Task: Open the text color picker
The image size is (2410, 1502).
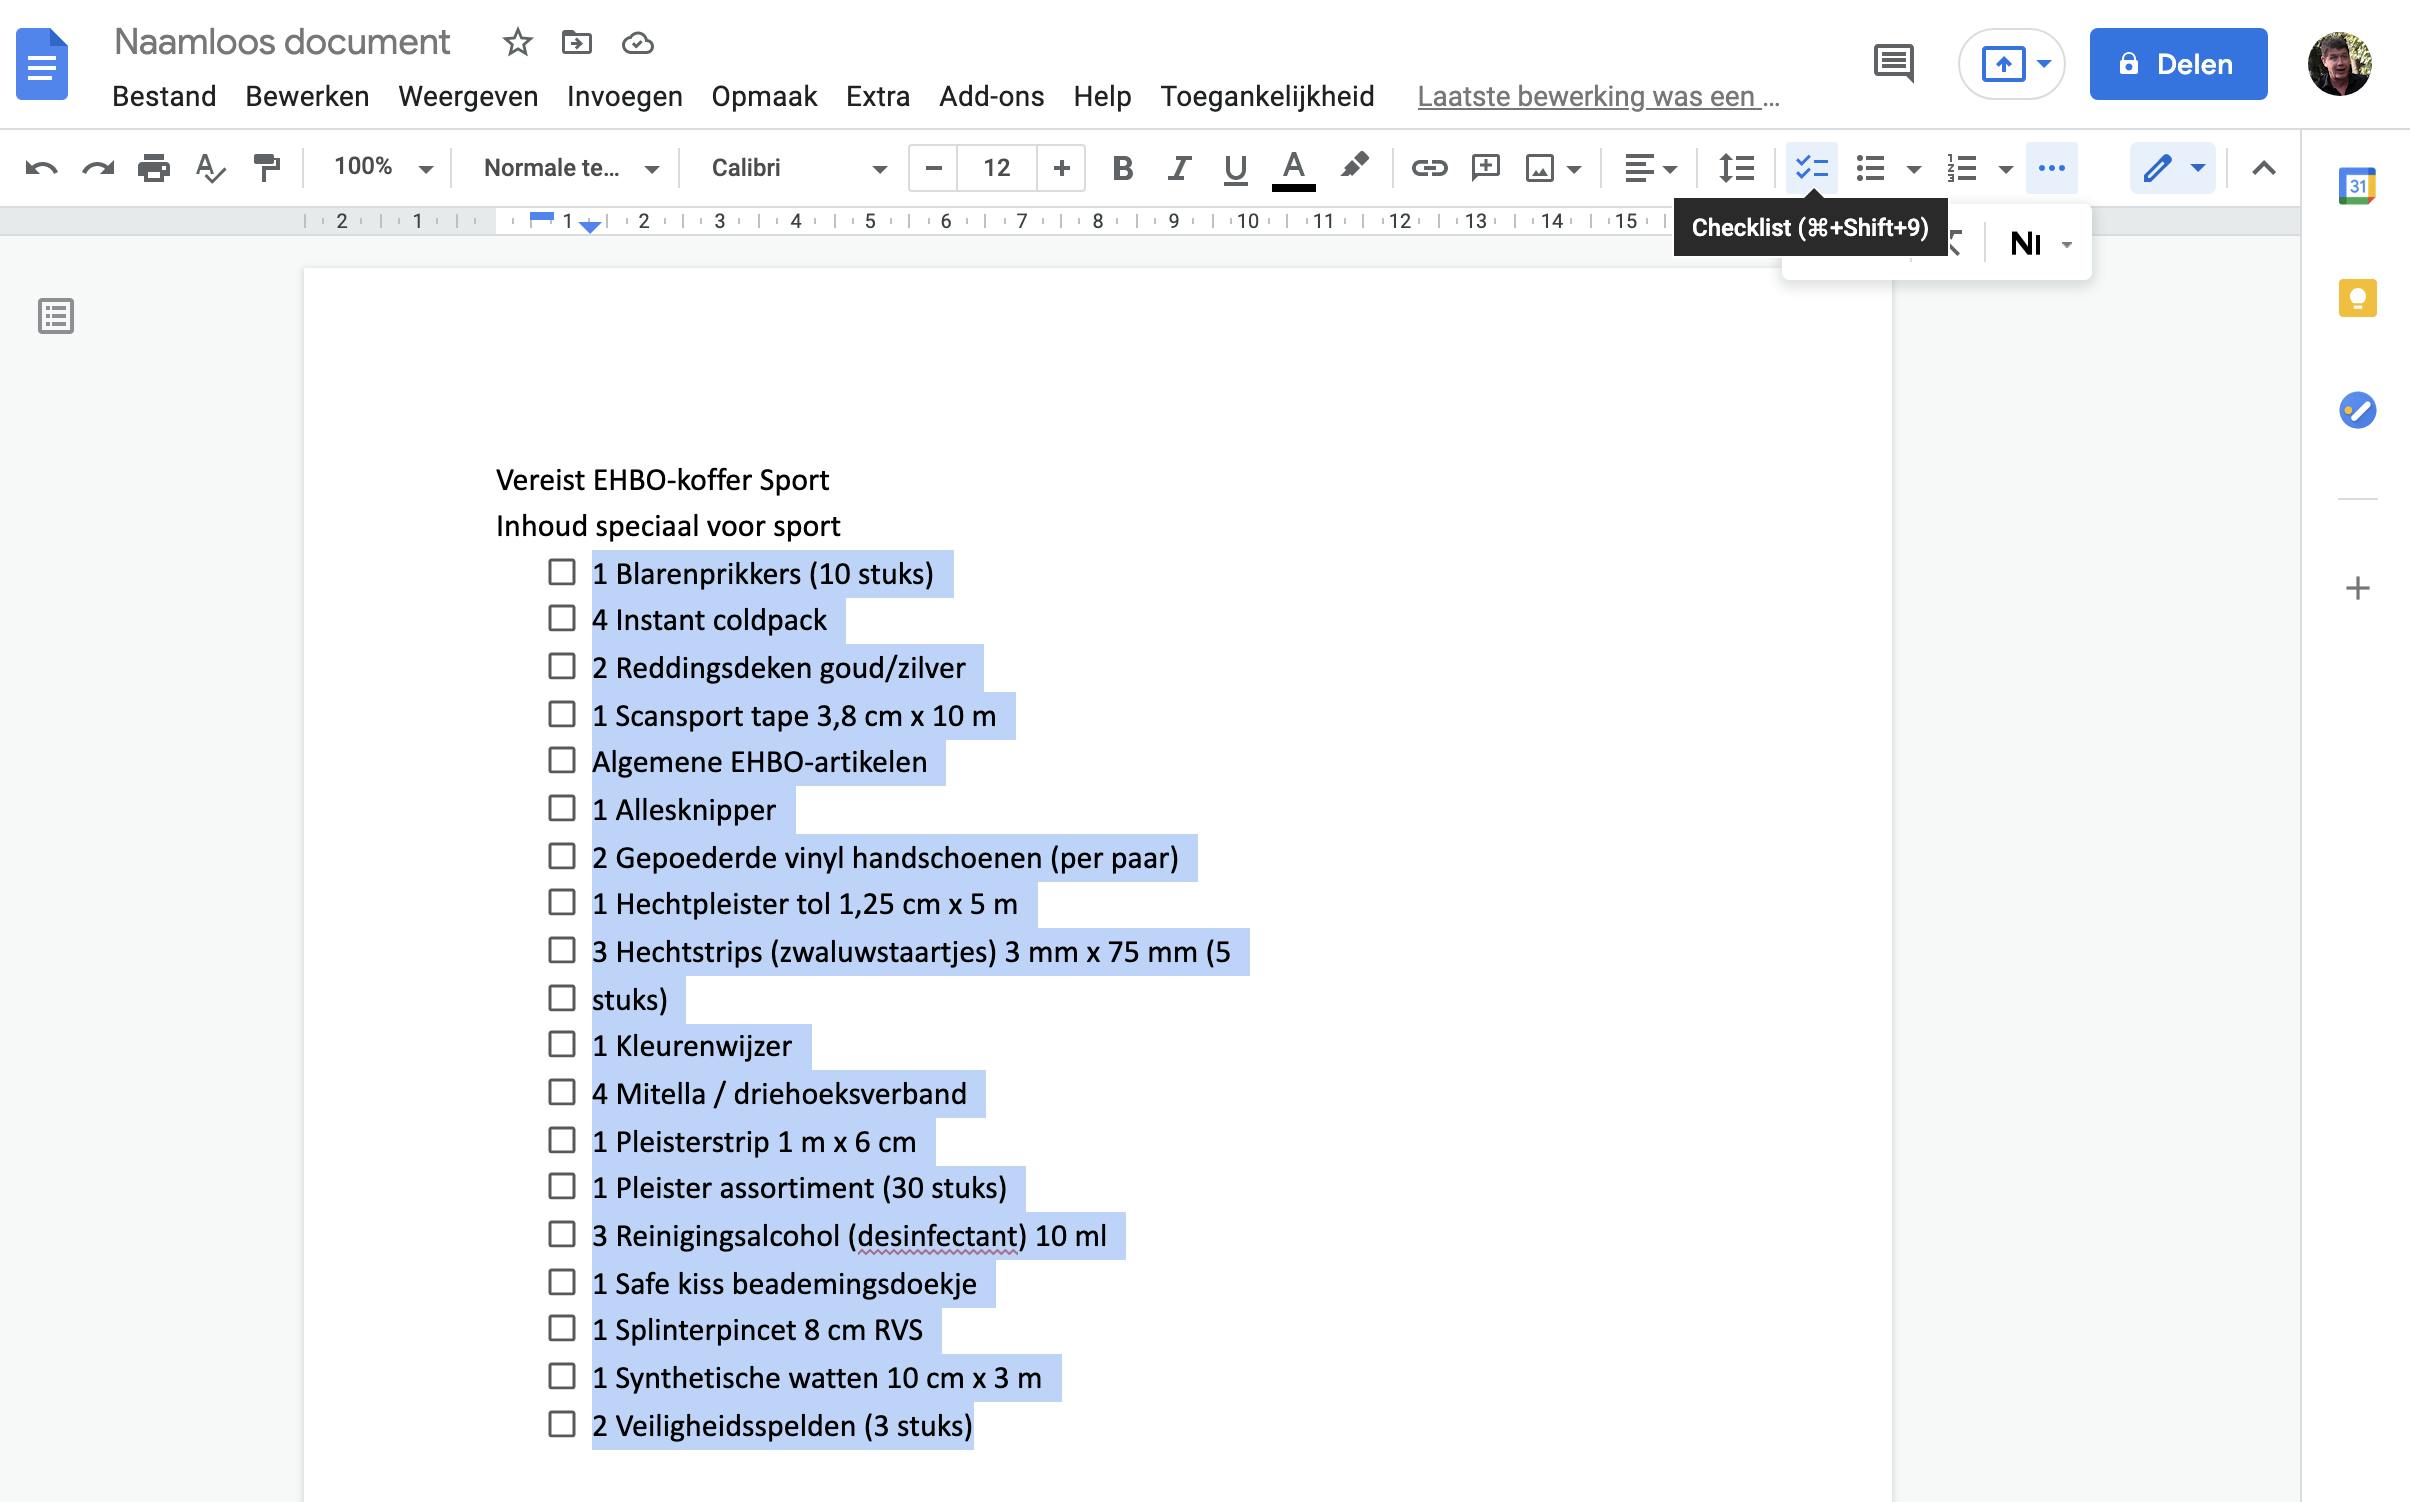Action: click(1293, 168)
